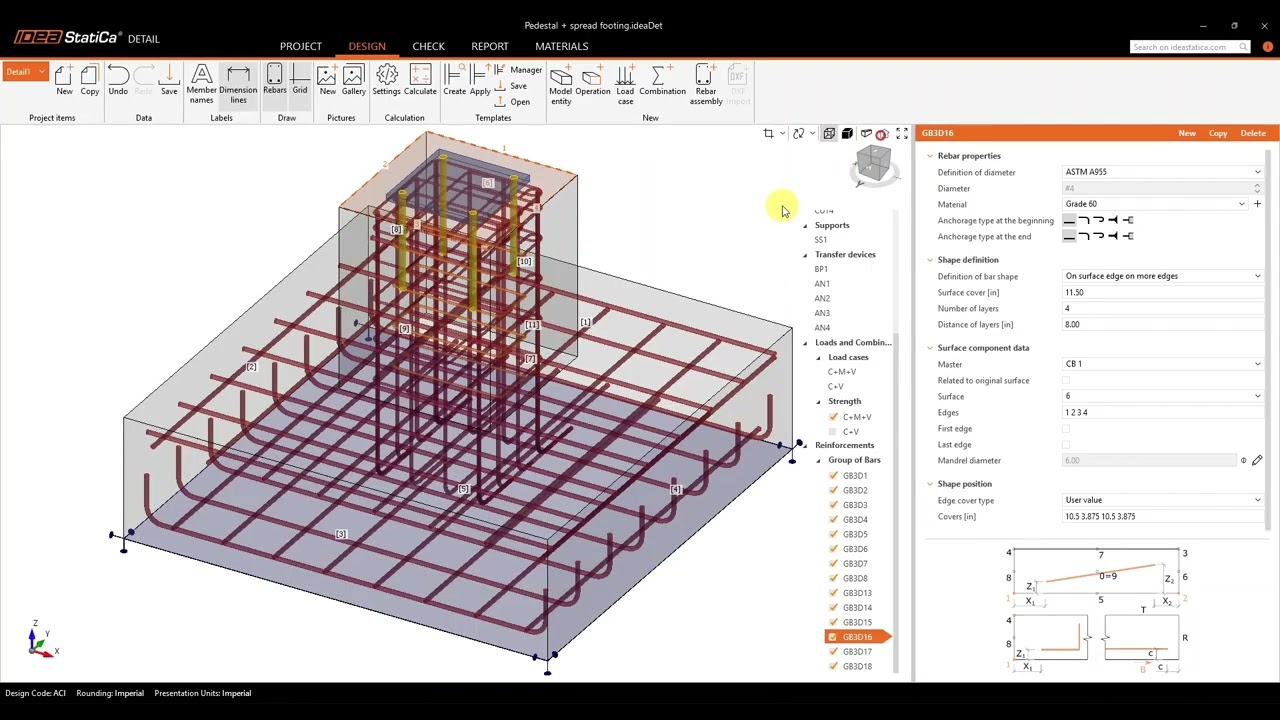
Task: Toggle Related to original surface checkbox
Action: coord(1066,380)
